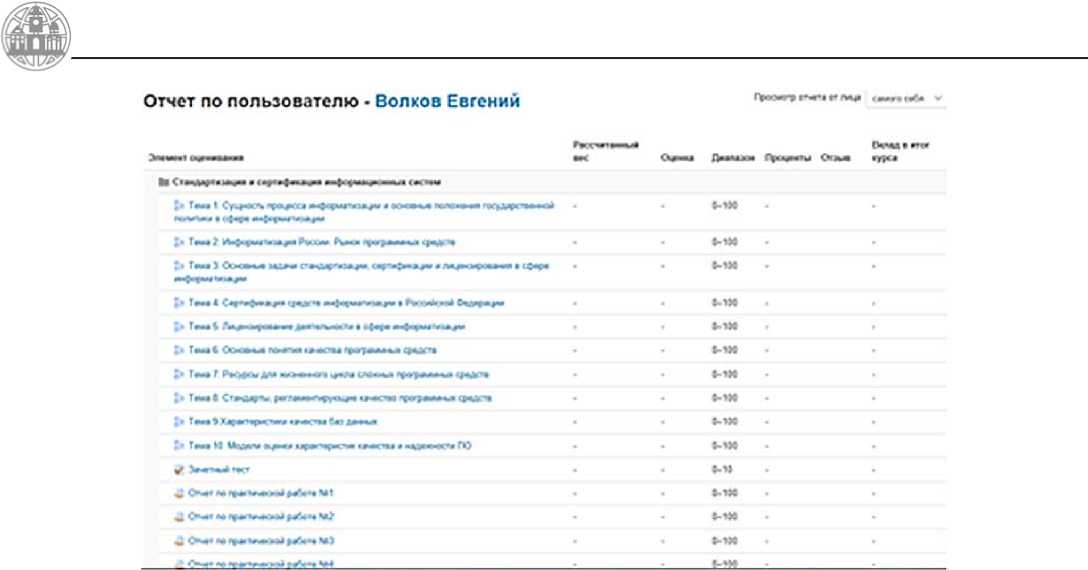Click the lesson icon for Тема 8
Viewport: 1088px width, 570px height.
[179, 398]
